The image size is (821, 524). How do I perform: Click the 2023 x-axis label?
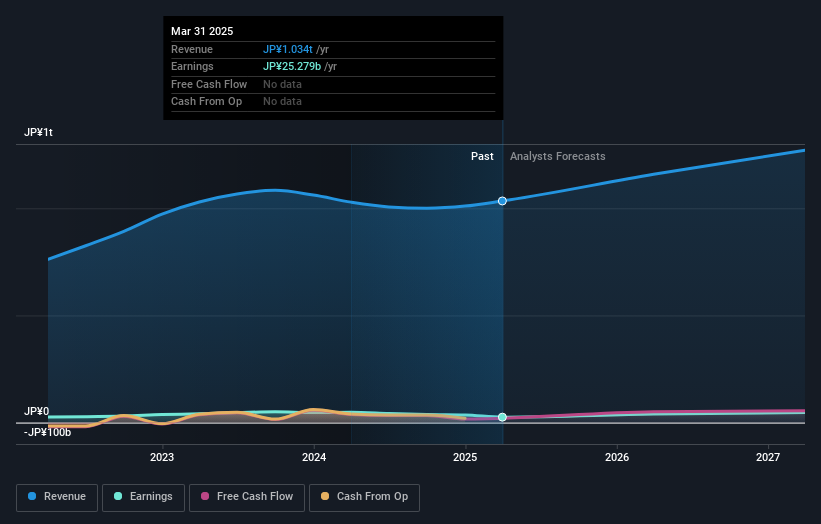tap(162, 457)
